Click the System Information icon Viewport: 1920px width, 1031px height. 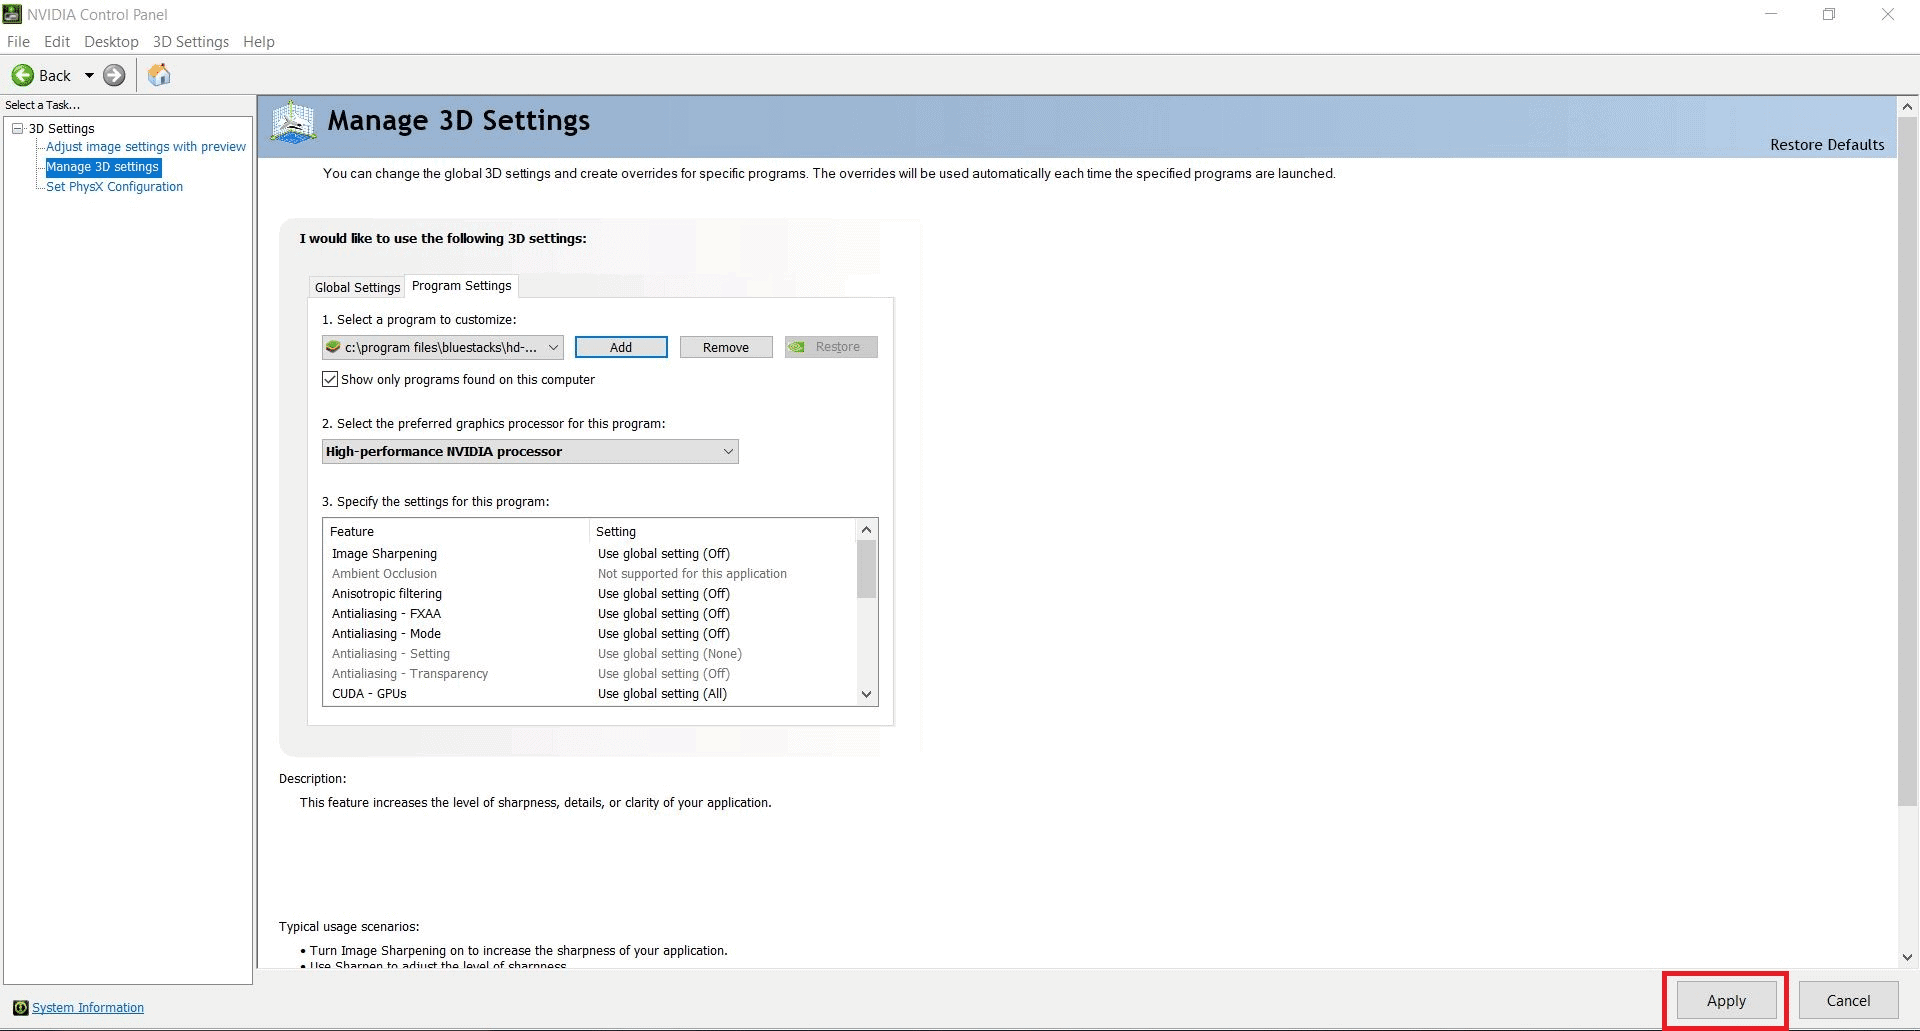click(20, 1007)
